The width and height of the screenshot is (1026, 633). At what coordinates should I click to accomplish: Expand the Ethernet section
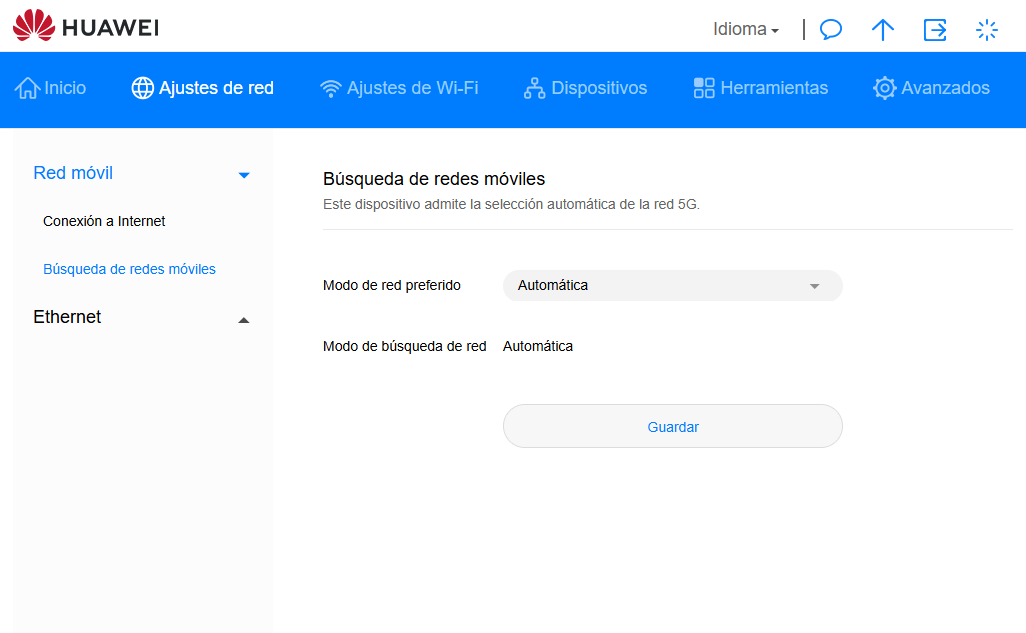243,319
